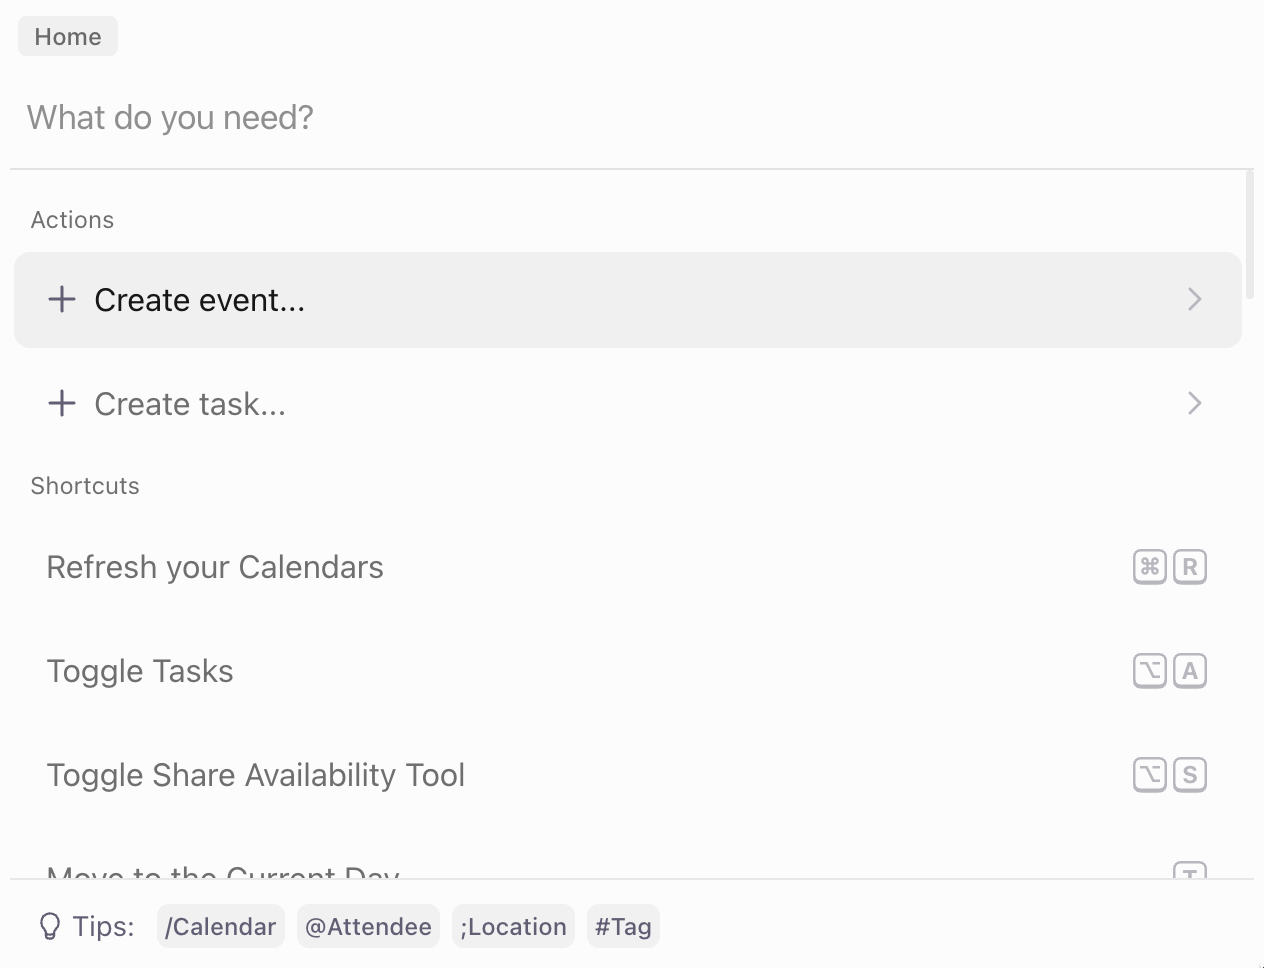Click the Home breadcrumb button

(x=68, y=36)
